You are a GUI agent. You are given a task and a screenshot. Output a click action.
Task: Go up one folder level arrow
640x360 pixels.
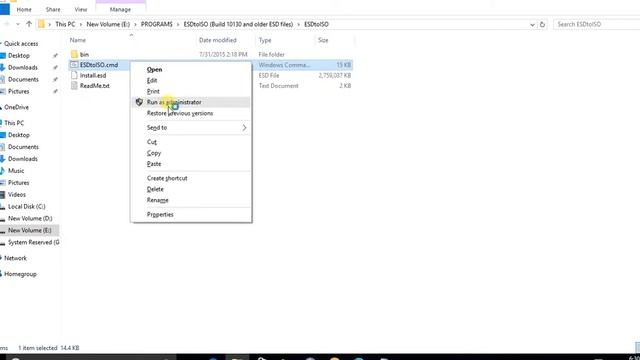(x=29, y=24)
